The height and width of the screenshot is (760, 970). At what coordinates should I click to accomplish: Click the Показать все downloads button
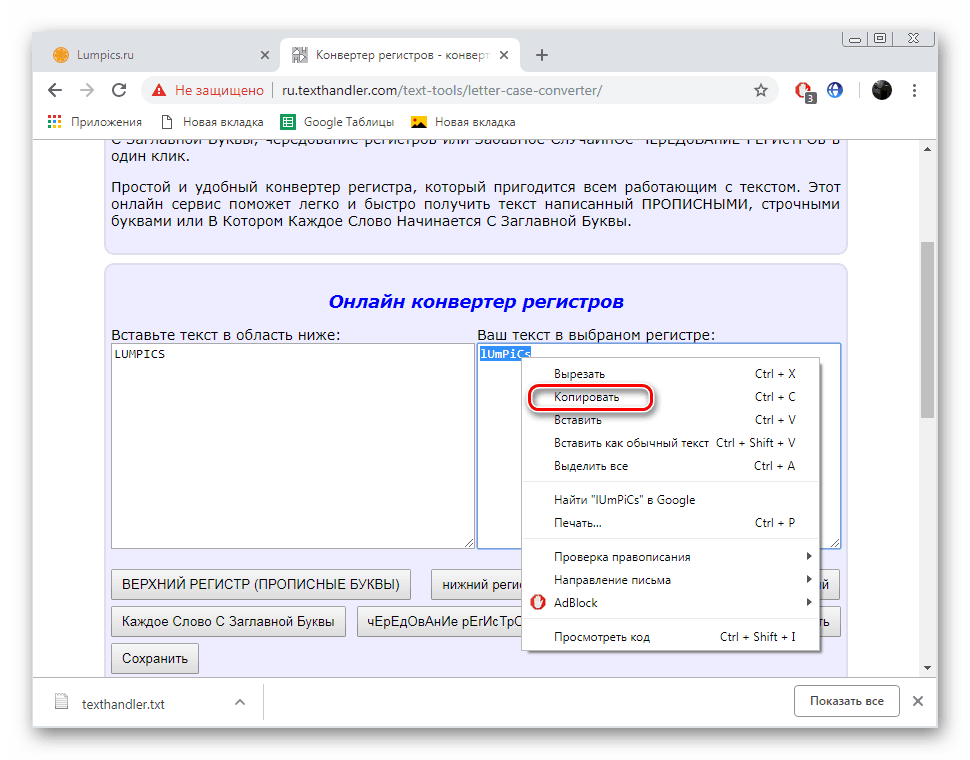(846, 701)
